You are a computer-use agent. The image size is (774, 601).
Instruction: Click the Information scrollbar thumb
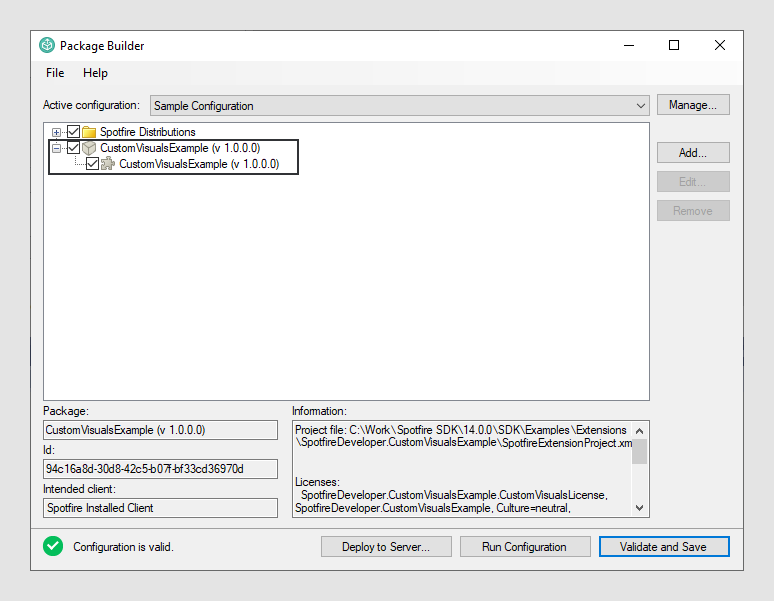coord(640,451)
